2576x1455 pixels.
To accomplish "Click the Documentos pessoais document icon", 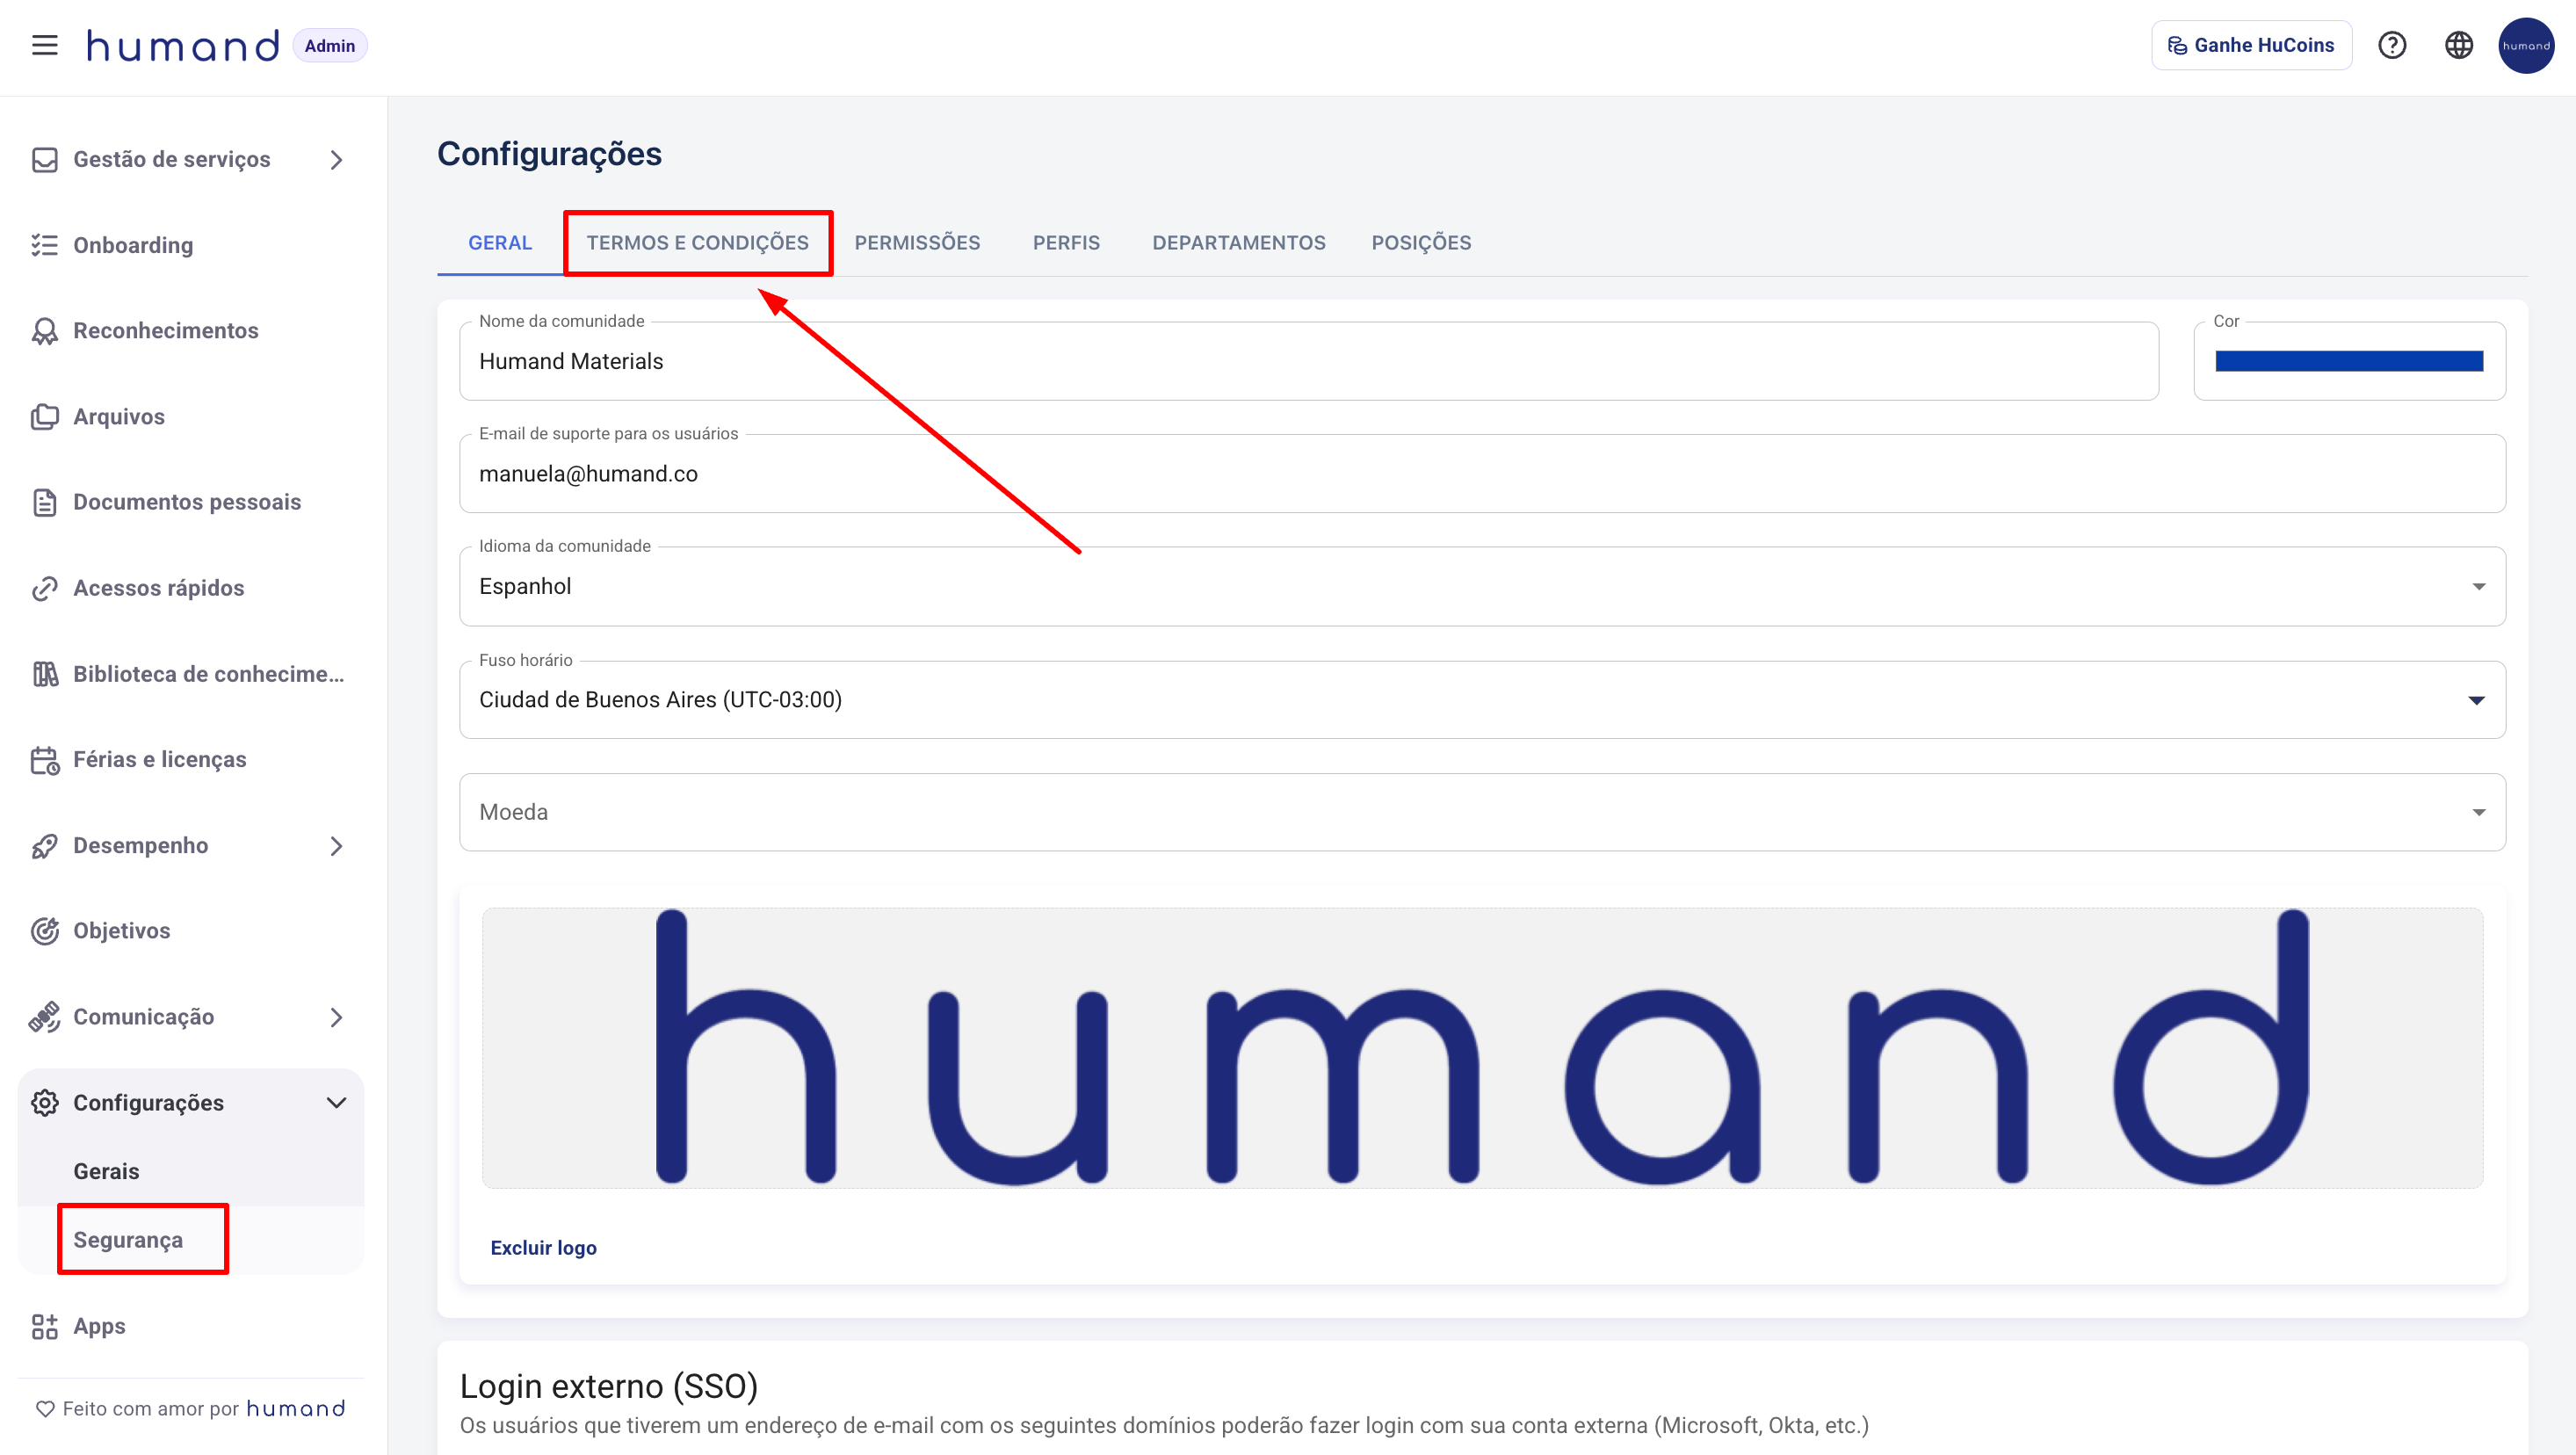I will (x=45, y=502).
